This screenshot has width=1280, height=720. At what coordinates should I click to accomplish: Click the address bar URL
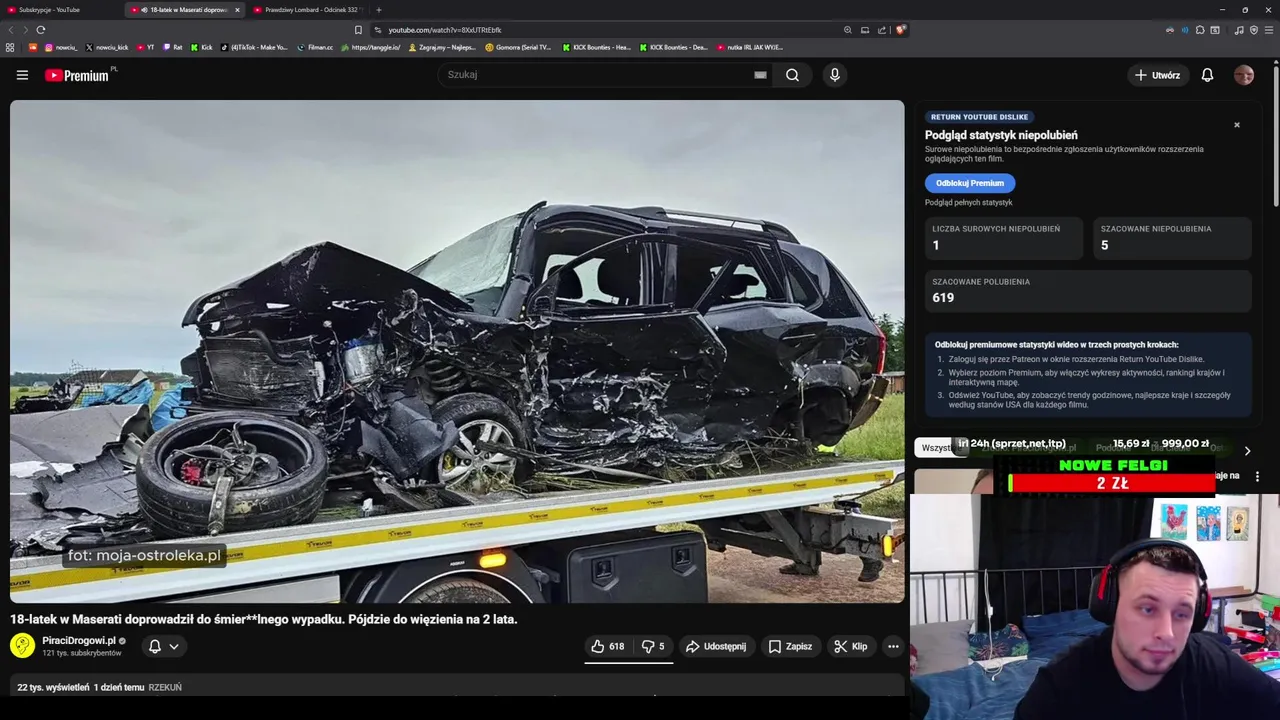445,30
